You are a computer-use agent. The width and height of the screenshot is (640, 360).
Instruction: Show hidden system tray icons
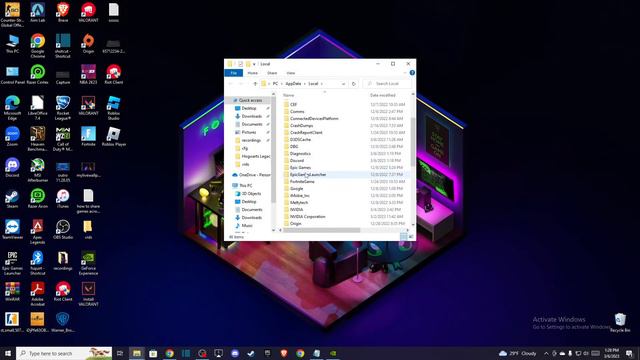tap(546, 353)
